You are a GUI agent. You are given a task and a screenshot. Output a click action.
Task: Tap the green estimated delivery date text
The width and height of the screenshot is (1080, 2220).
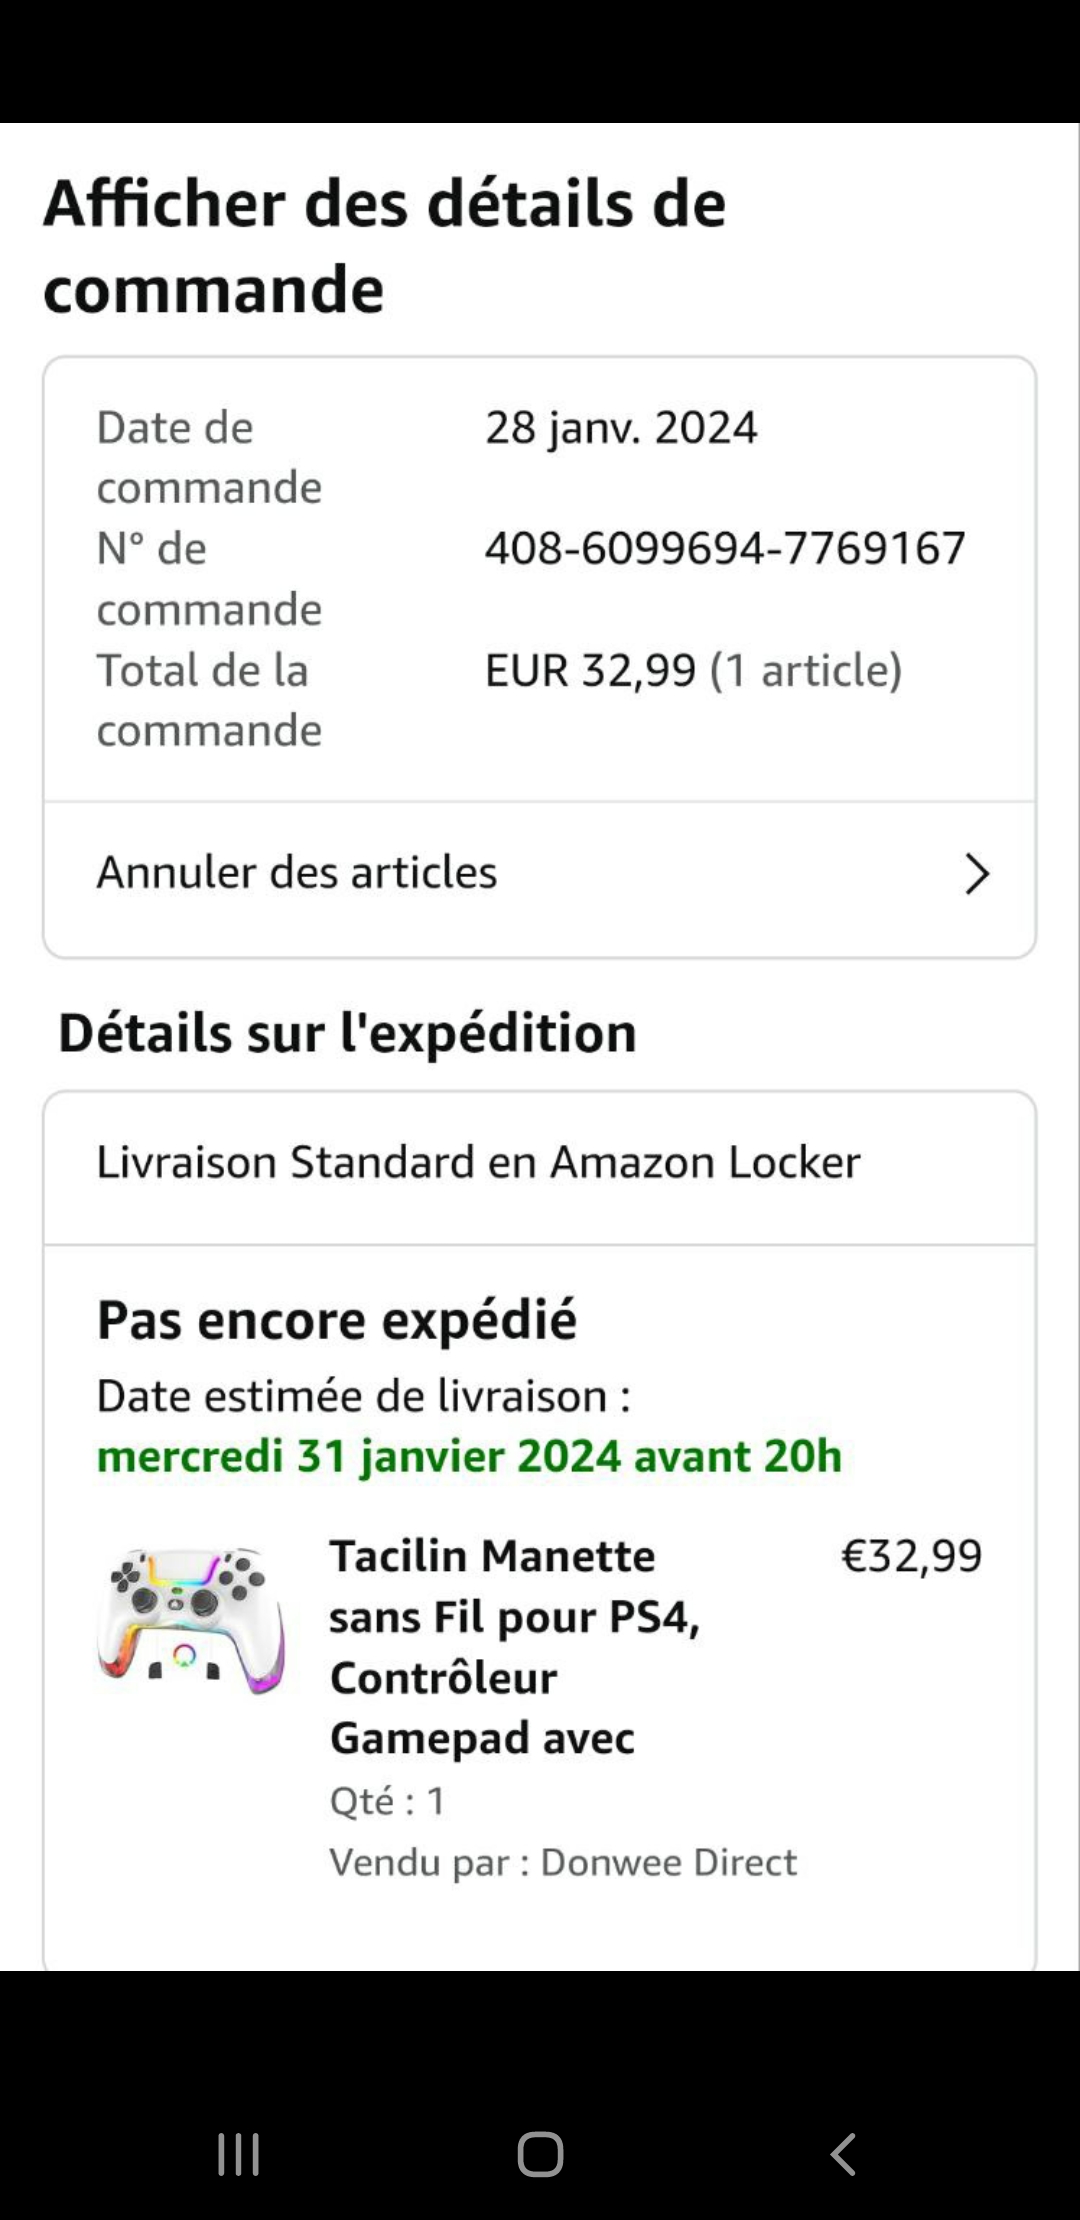click(x=469, y=1456)
